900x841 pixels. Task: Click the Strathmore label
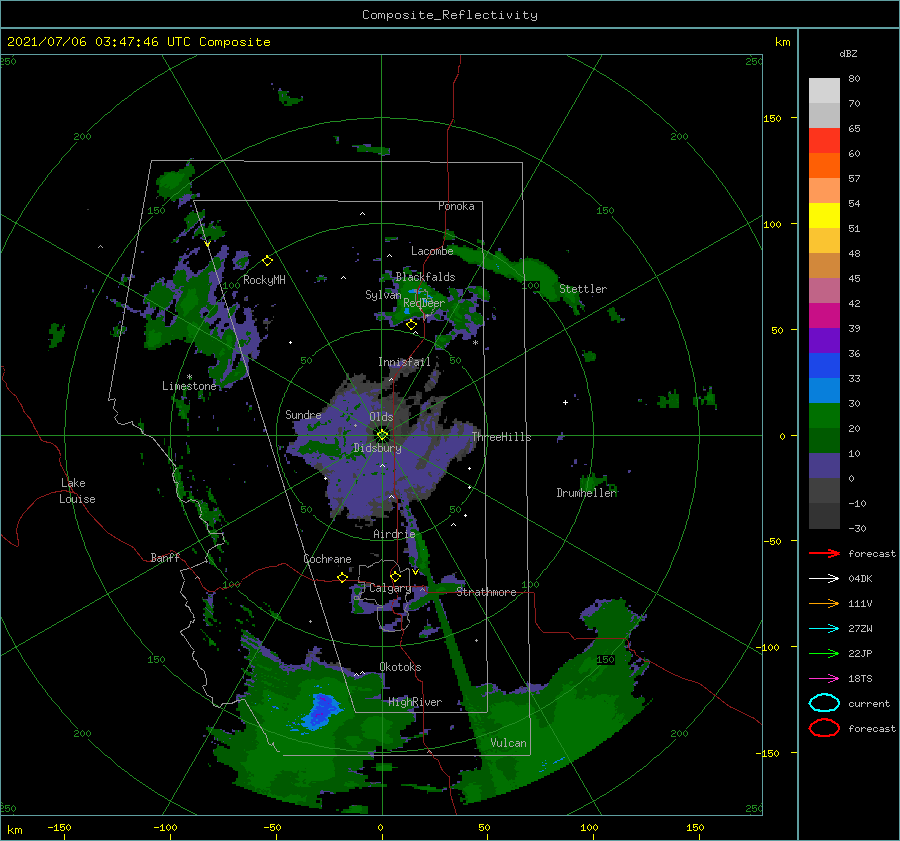tap(486, 592)
